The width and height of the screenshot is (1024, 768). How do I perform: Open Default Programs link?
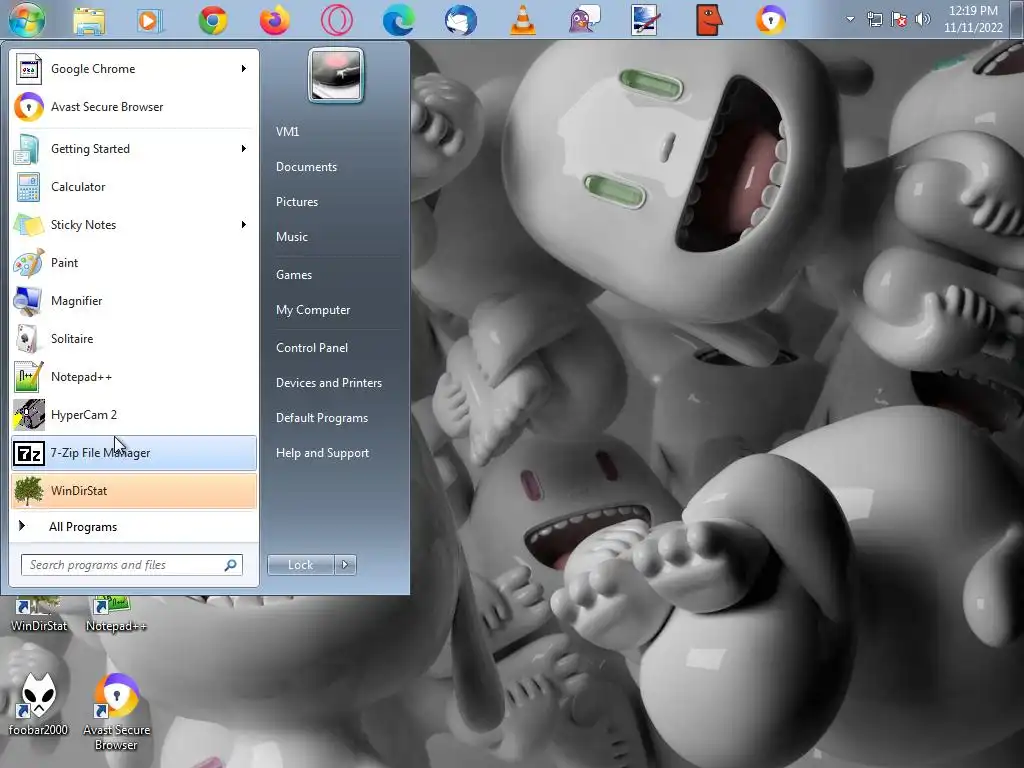(x=321, y=418)
